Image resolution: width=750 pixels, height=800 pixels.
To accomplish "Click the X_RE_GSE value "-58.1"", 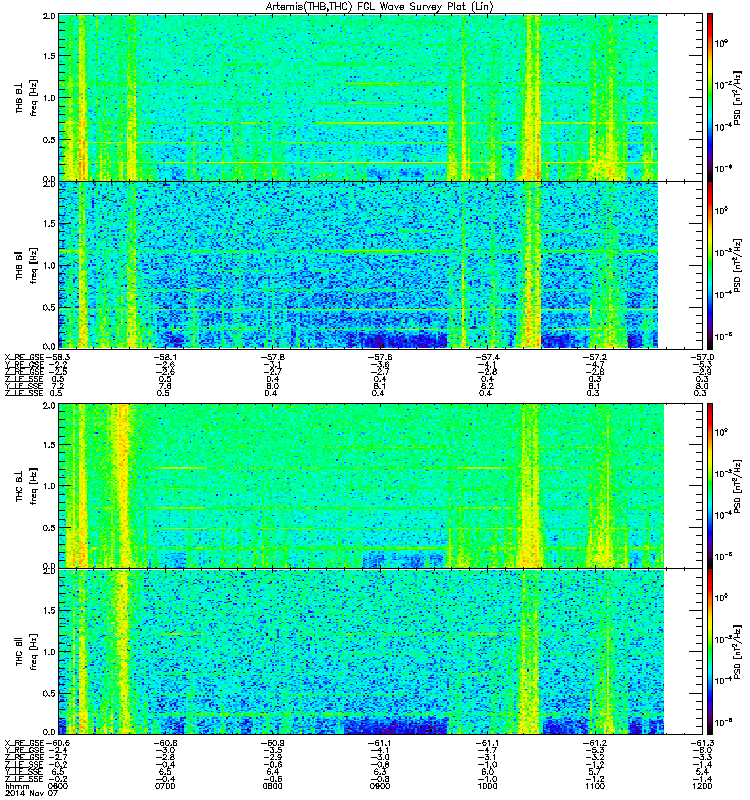I will 164,357.
